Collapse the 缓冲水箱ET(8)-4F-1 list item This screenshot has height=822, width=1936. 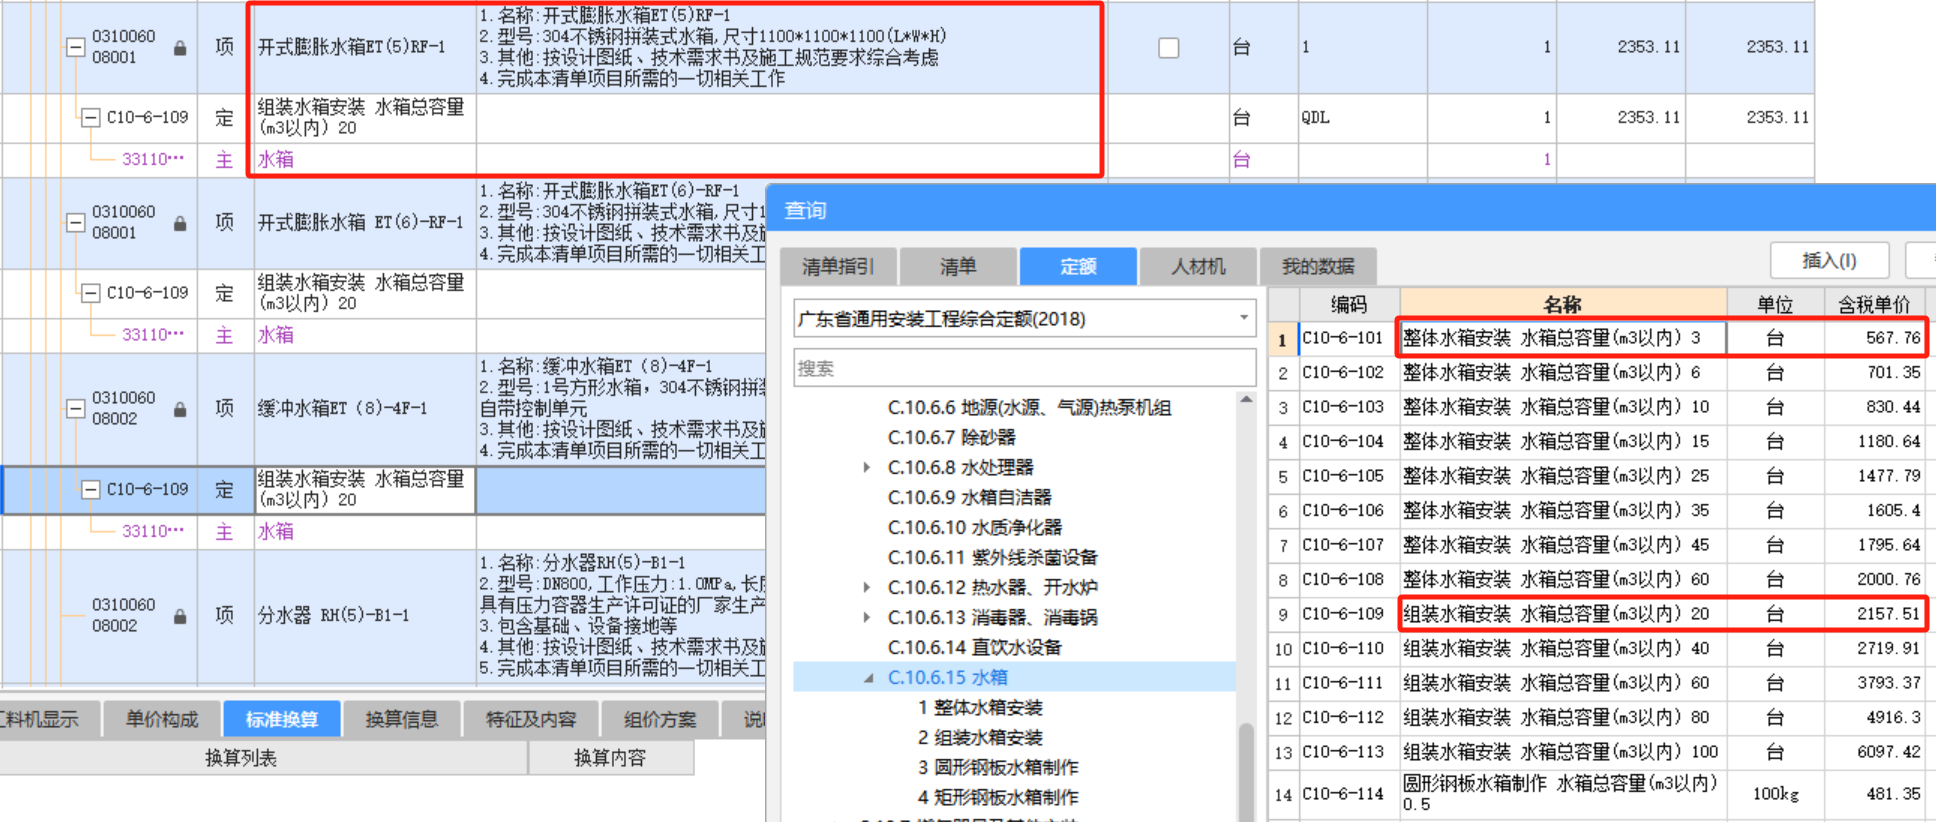(75, 409)
